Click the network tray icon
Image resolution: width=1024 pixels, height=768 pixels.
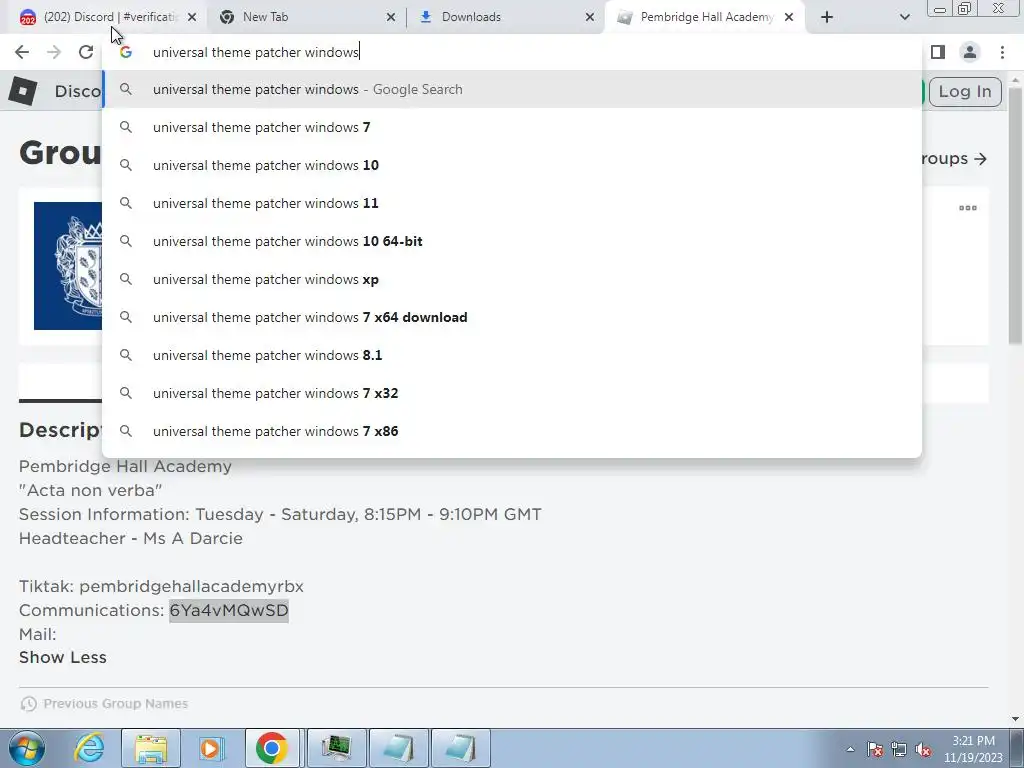899,749
